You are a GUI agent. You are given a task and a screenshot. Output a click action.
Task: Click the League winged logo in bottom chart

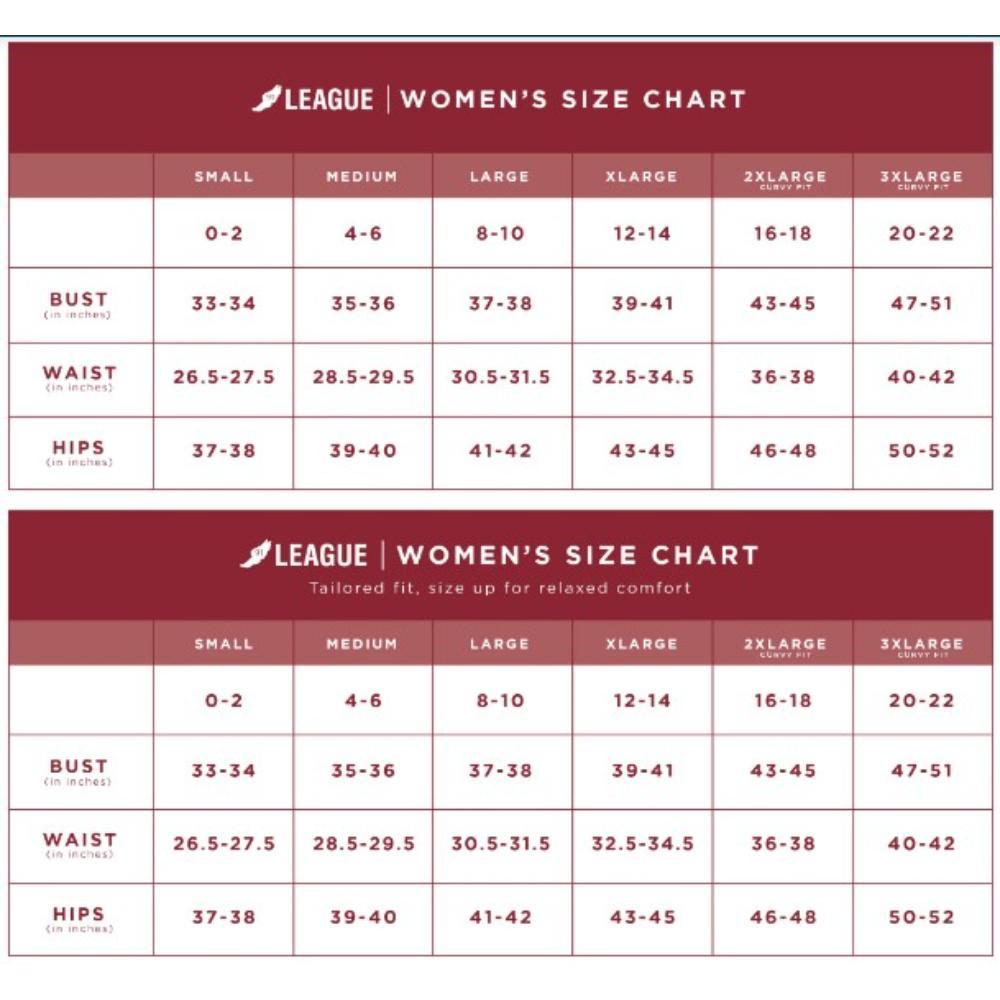(304, 554)
